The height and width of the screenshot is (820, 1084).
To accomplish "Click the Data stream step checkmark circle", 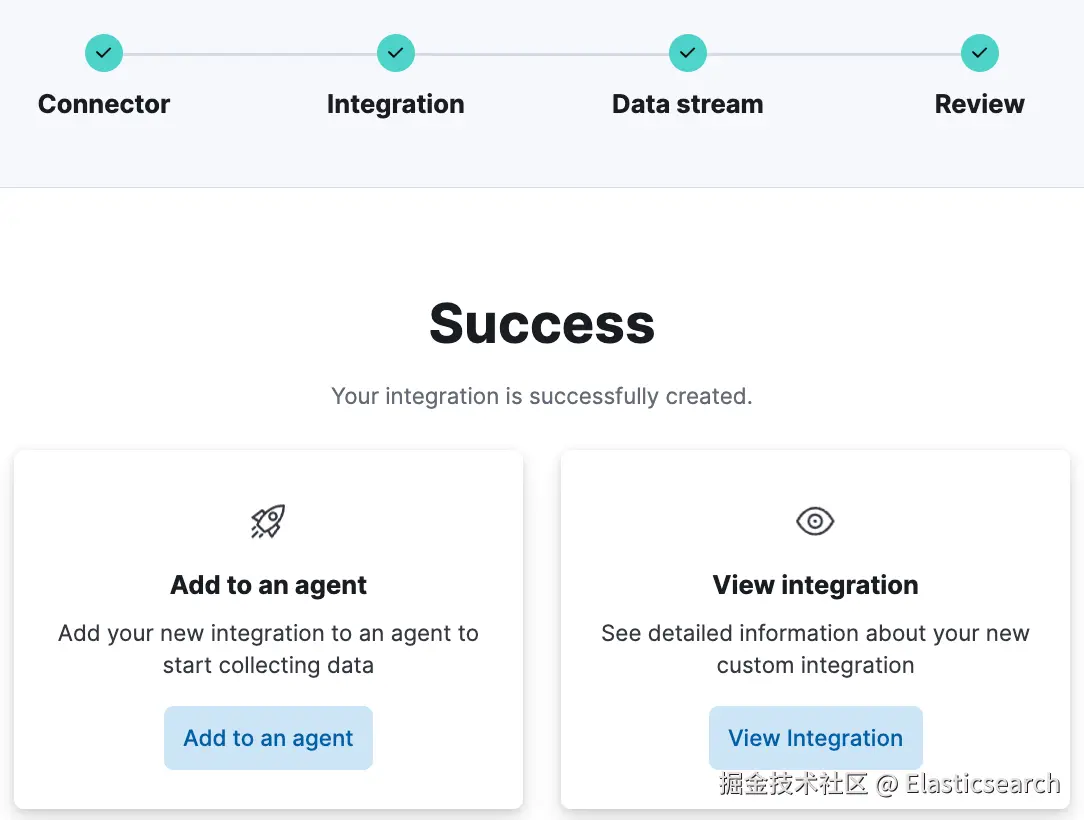I will pyautogui.click(x=688, y=53).
